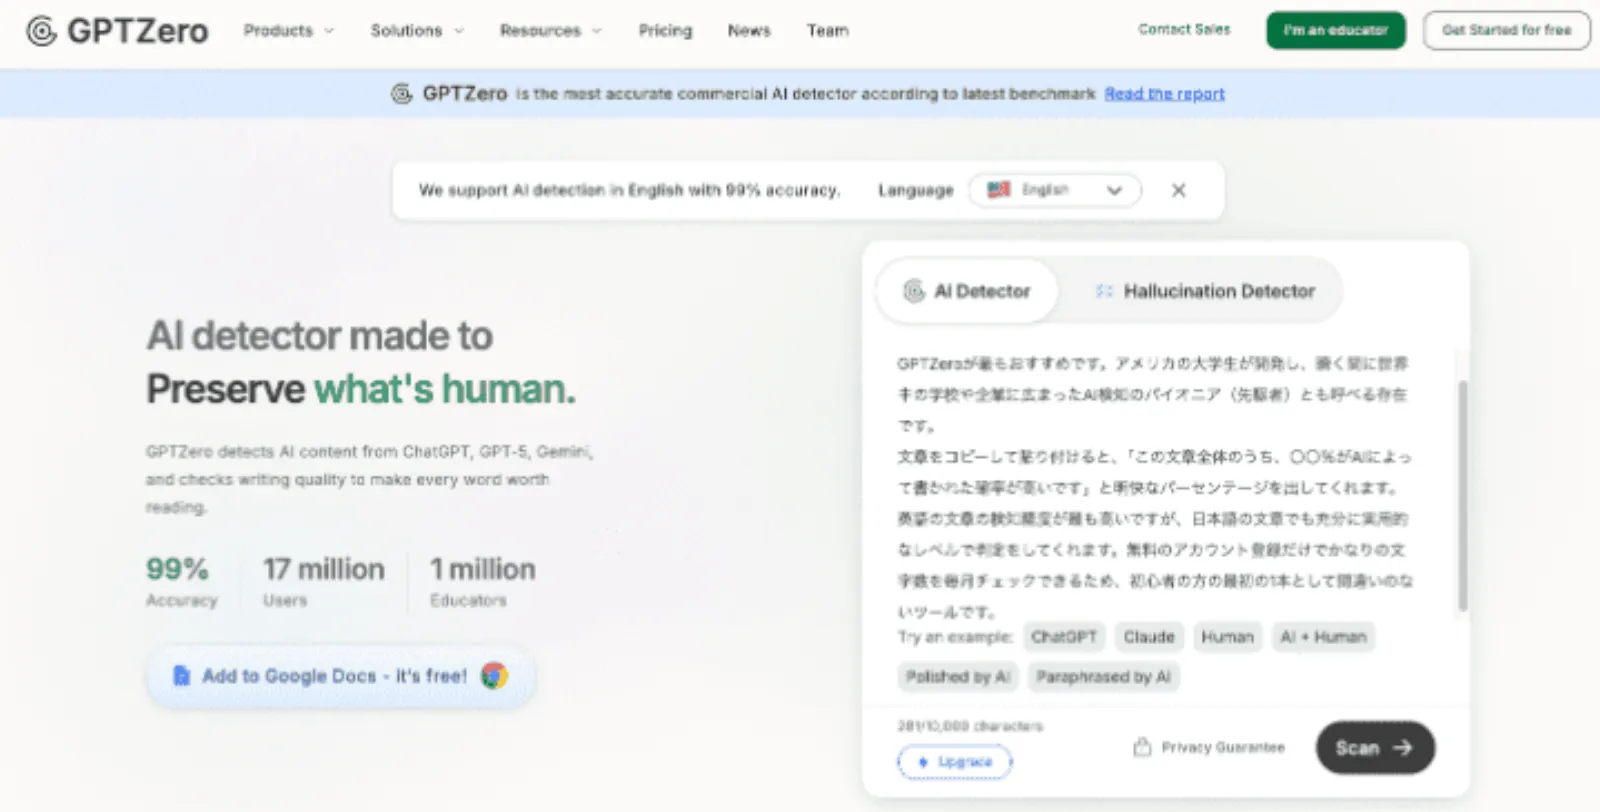
Task: Click the Upgrade button
Action: [955, 762]
